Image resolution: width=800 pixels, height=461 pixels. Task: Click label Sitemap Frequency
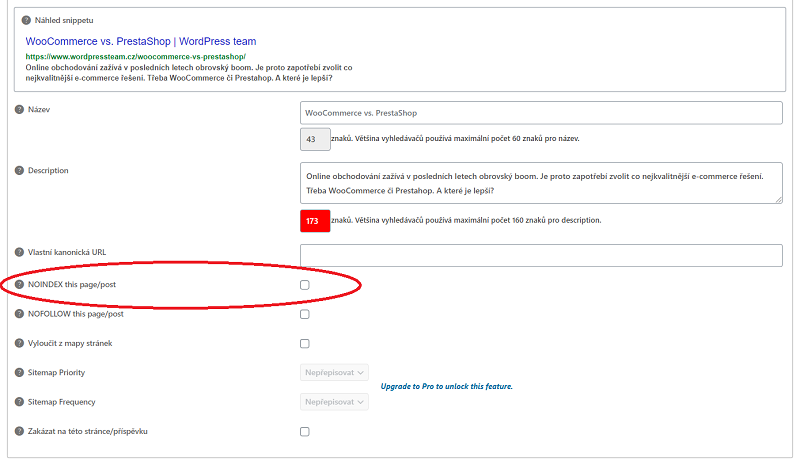[x=61, y=402]
